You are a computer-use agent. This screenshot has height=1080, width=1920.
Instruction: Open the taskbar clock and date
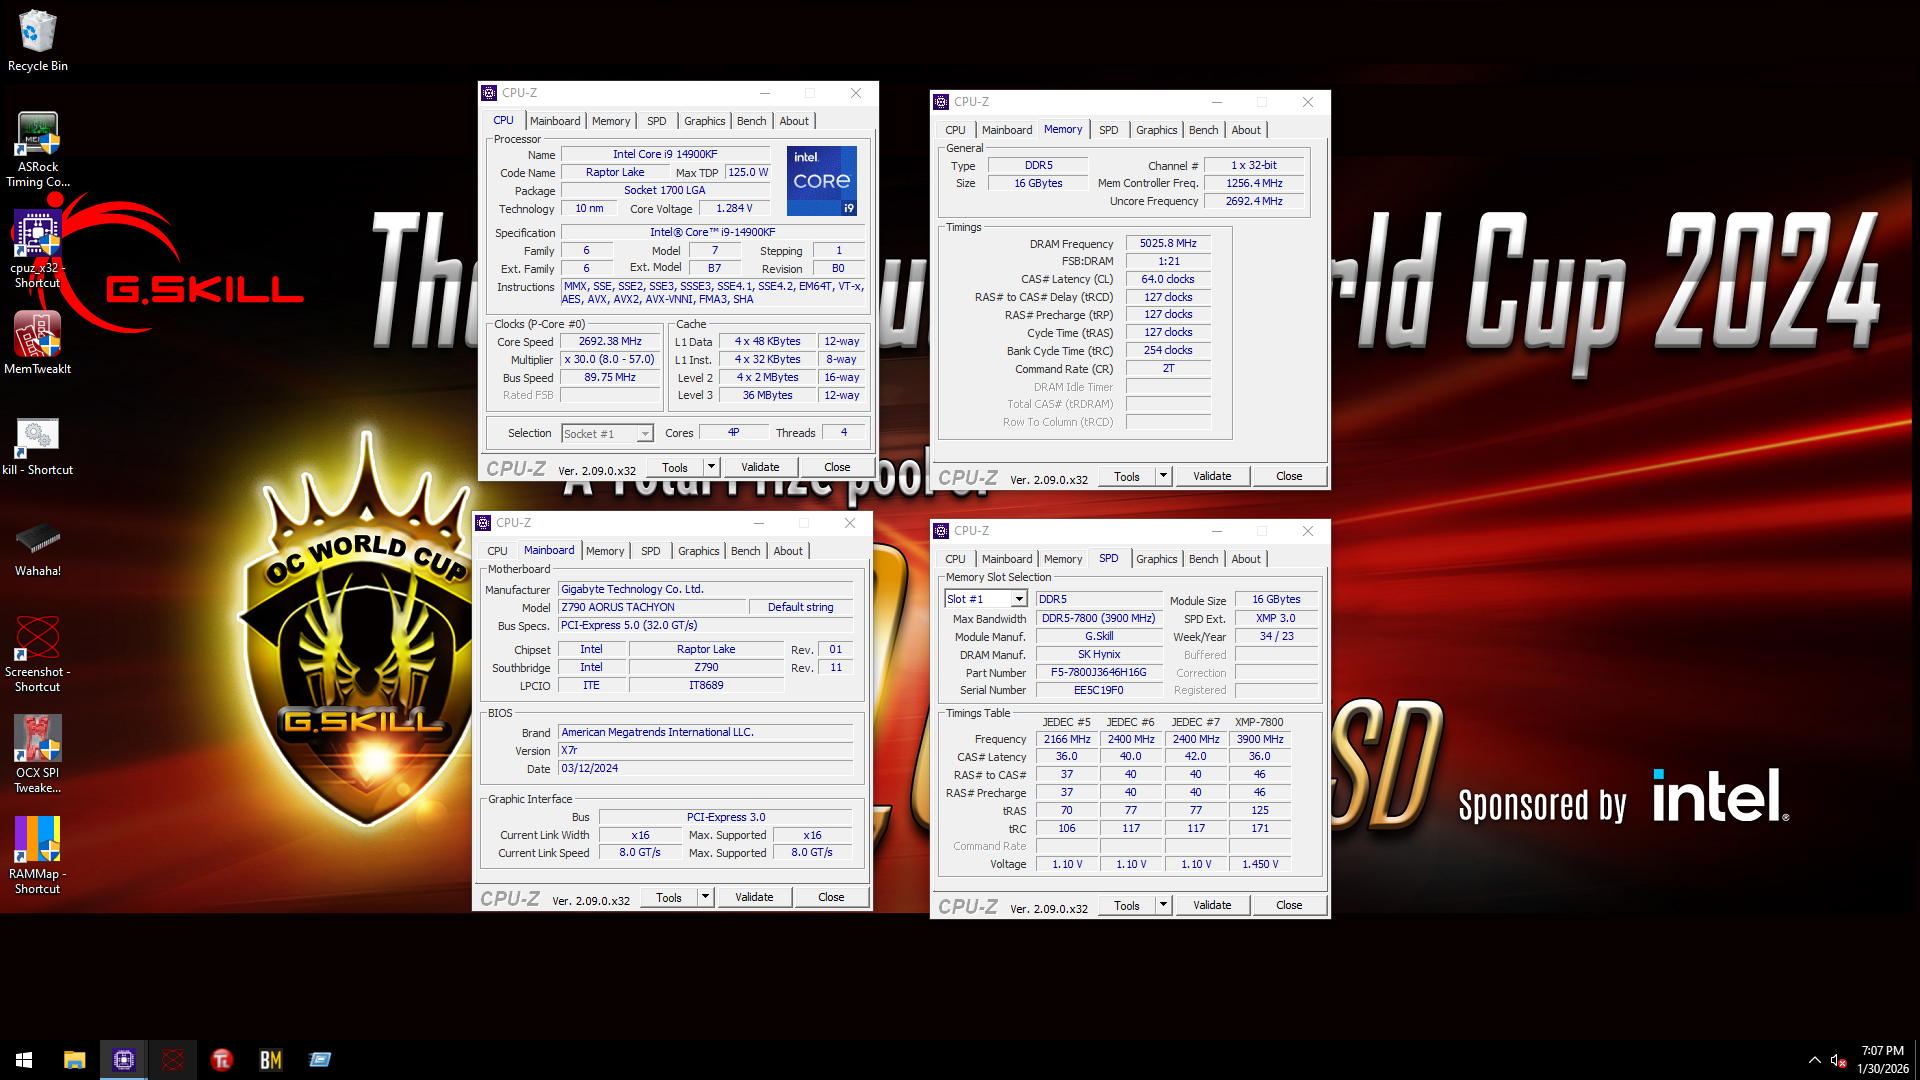point(1883,1060)
